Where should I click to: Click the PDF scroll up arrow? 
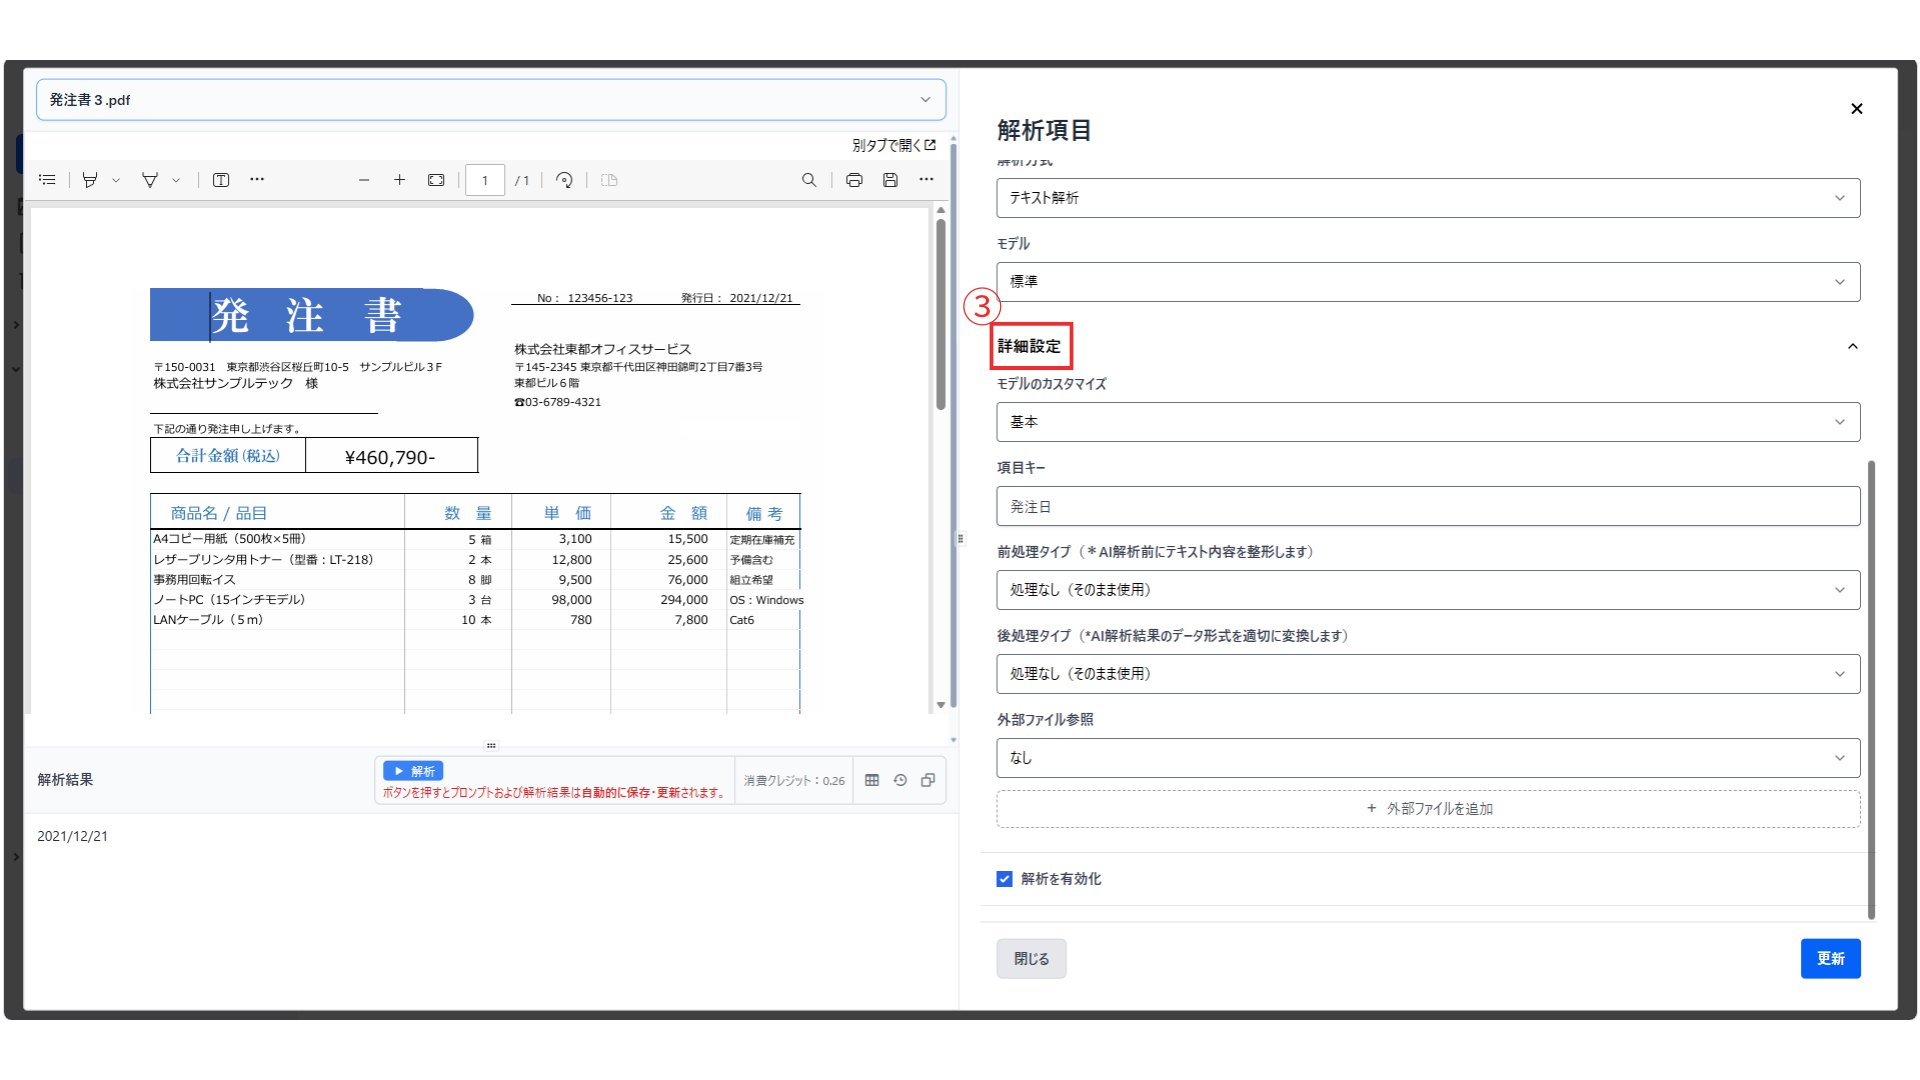point(941,210)
